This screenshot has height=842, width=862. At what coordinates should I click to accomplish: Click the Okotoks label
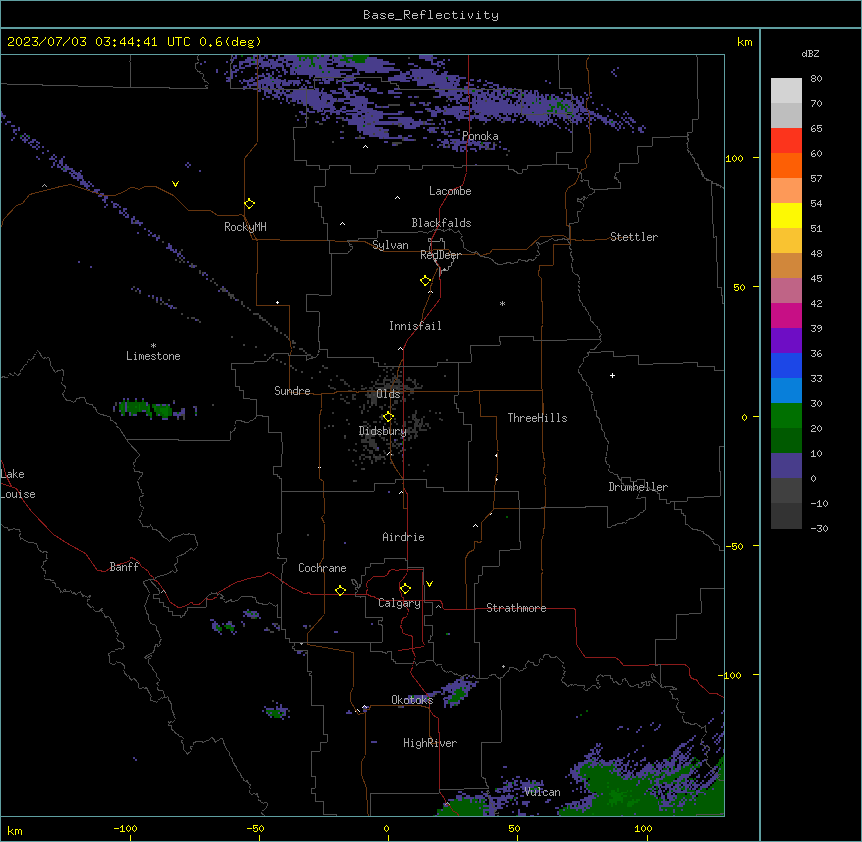coord(412,700)
